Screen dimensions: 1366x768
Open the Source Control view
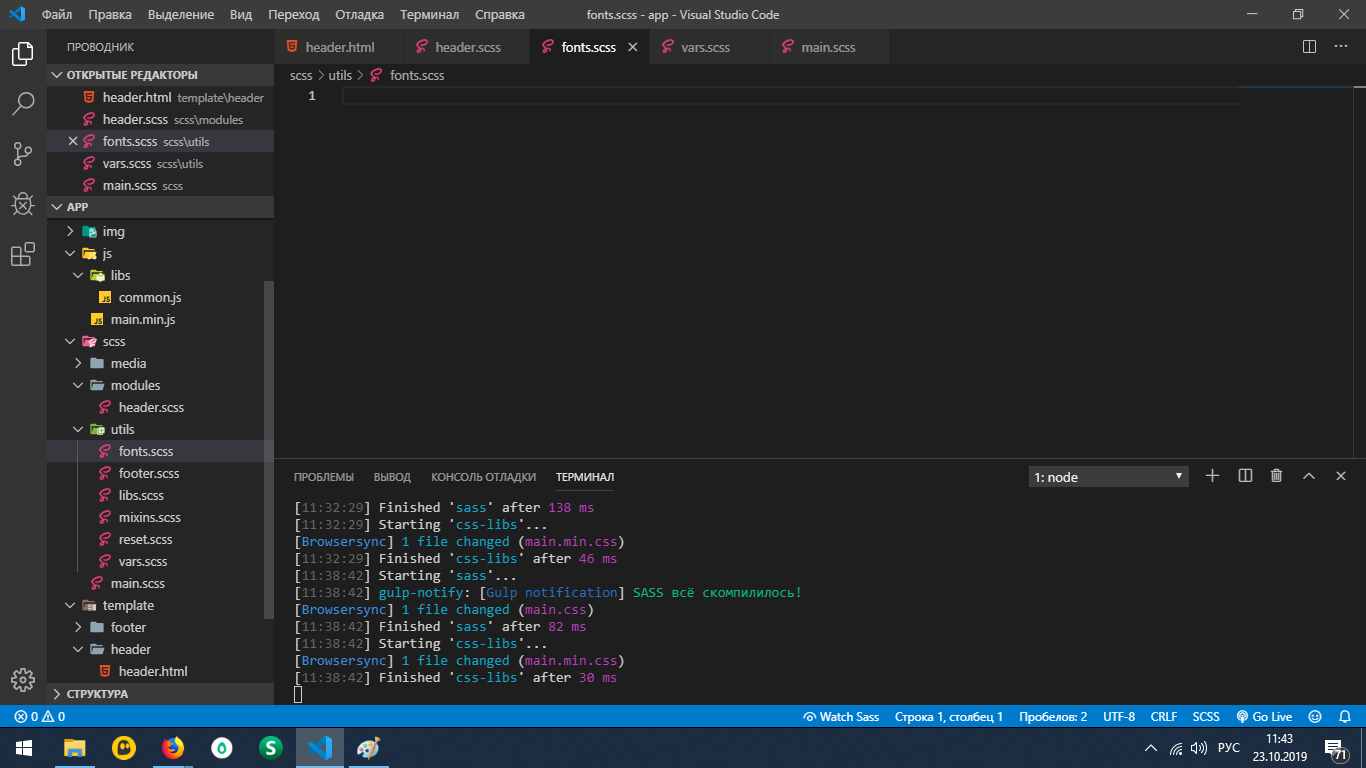[x=22, y=153]
